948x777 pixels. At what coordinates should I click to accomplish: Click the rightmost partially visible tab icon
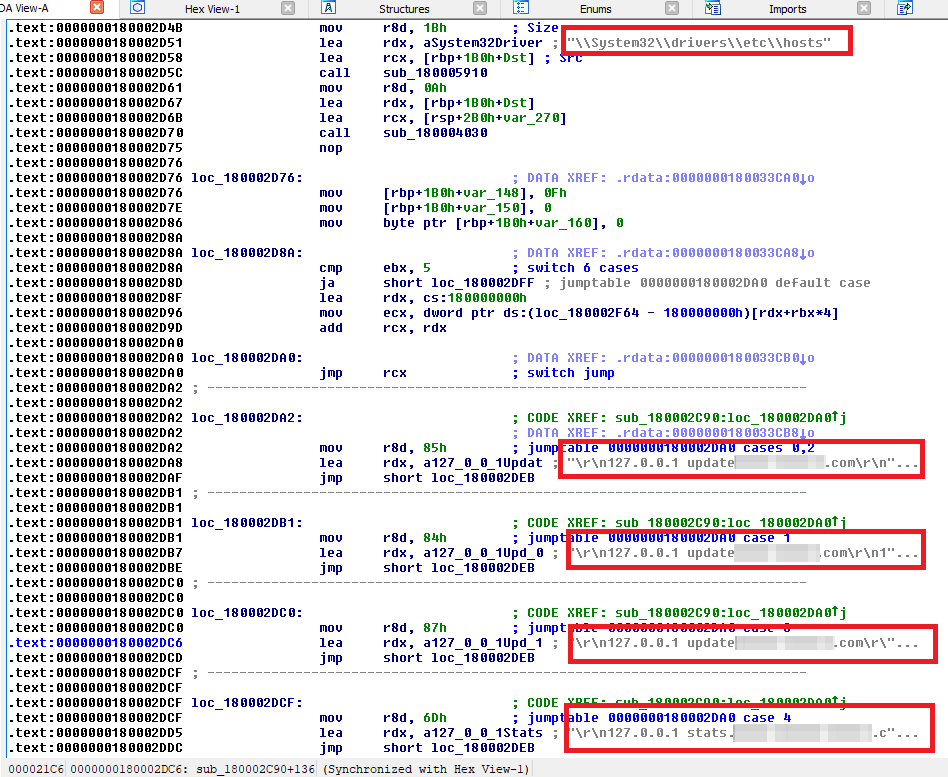click(x=905, y=8)
